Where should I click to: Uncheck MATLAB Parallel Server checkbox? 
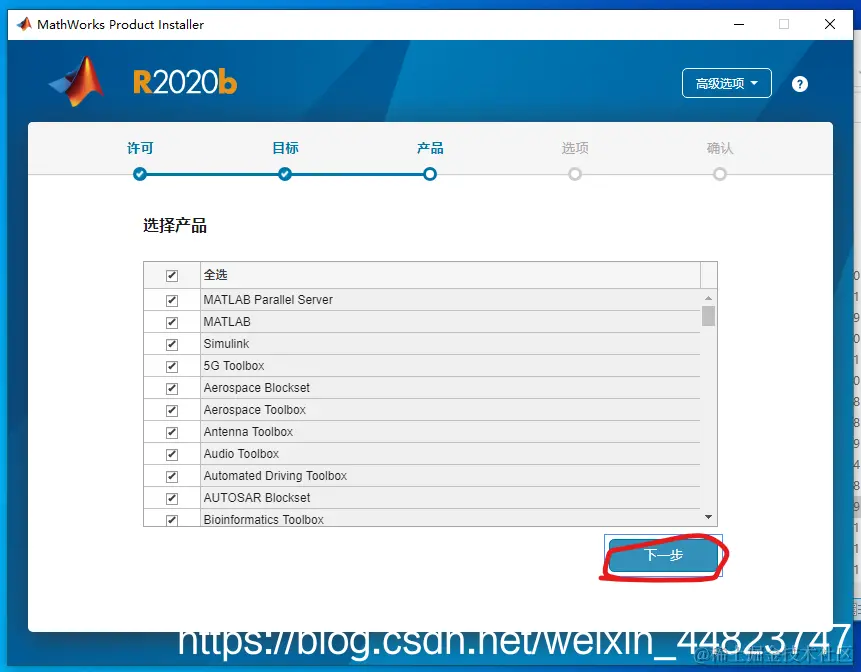tap(172, 300)
